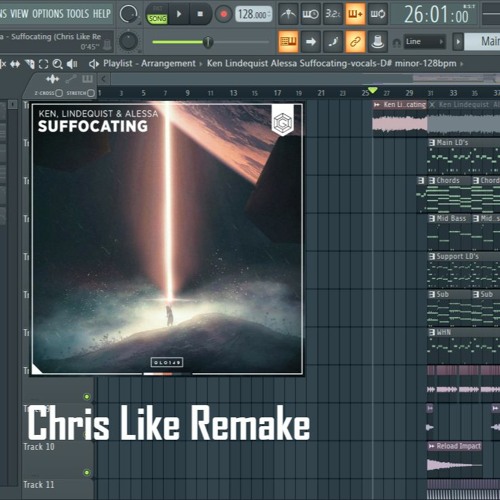Enable wait for input before recording
The height and width of the screenshot is (500, 500).
310,14
